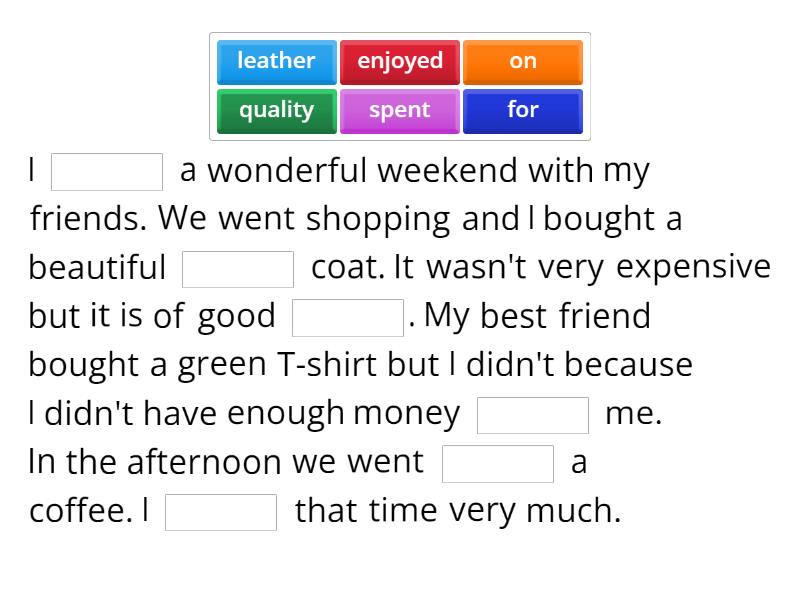Viewport: 800px width, 600px height.
Task: Select the red 'enjoyed' word tile
Action: pyautogui.click(x=400, y=62)
